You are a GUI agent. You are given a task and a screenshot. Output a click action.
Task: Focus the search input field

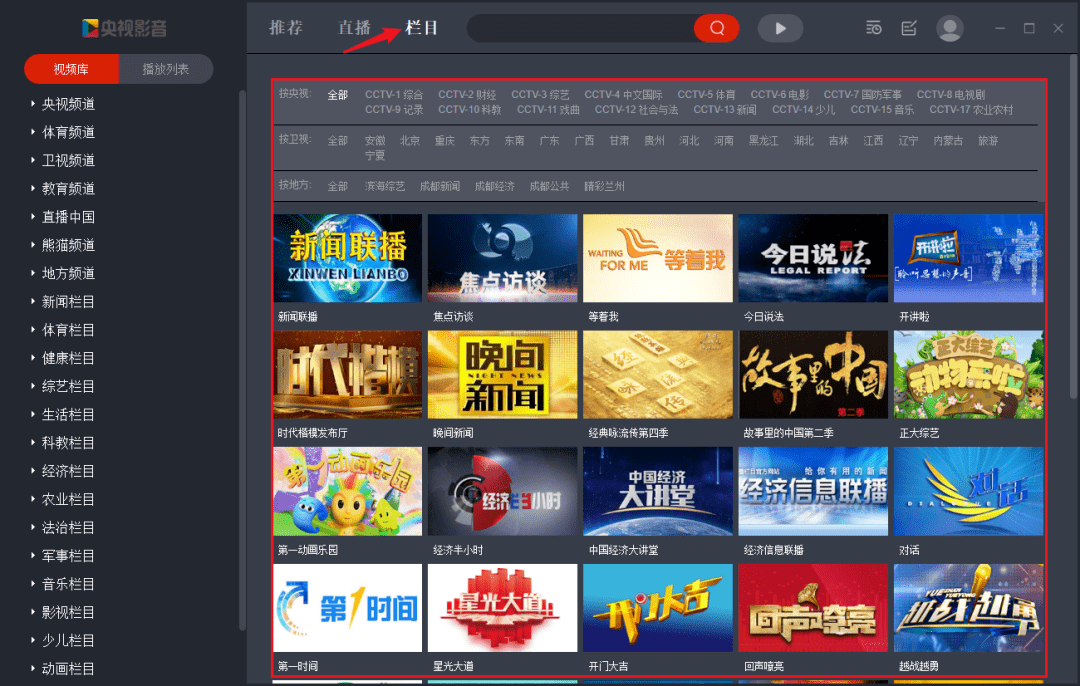[581, 28]
